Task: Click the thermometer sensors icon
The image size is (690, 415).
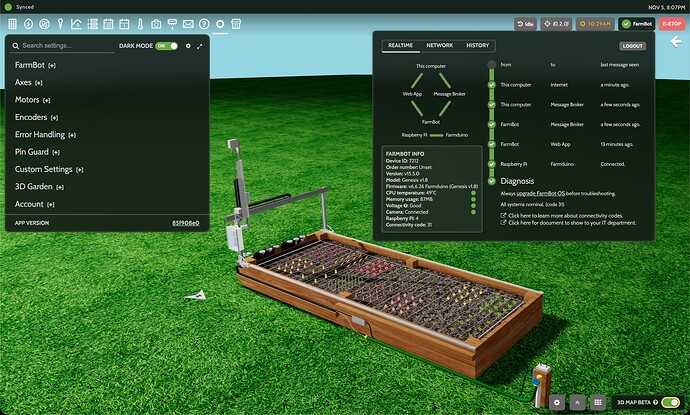Action: pos(140,23)
